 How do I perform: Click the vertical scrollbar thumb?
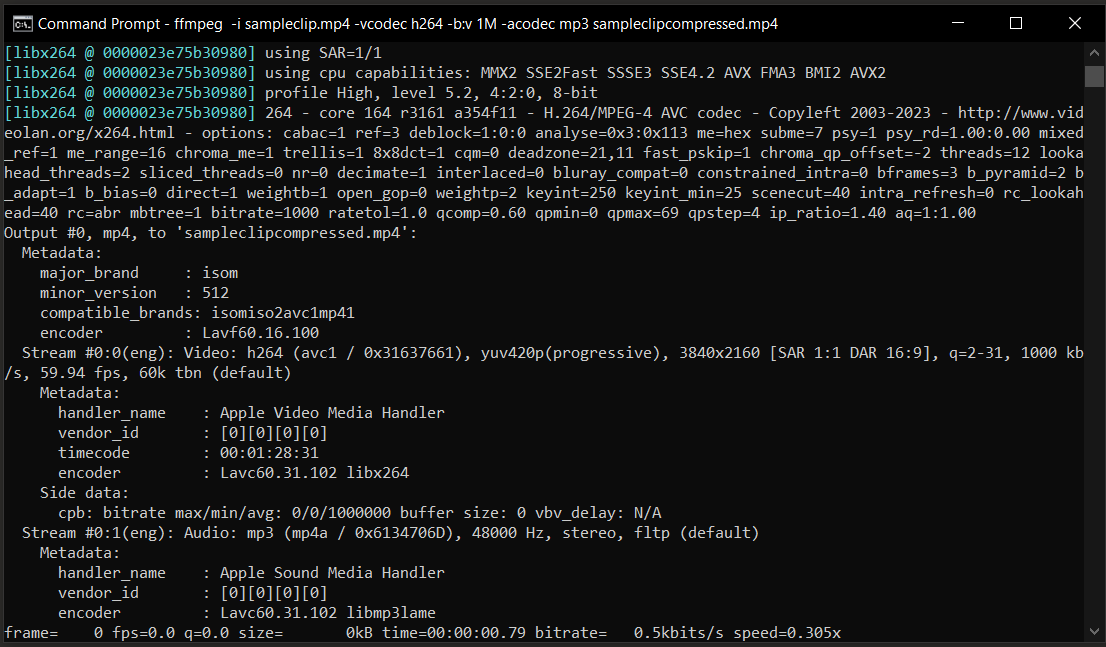click(1094, 78)
